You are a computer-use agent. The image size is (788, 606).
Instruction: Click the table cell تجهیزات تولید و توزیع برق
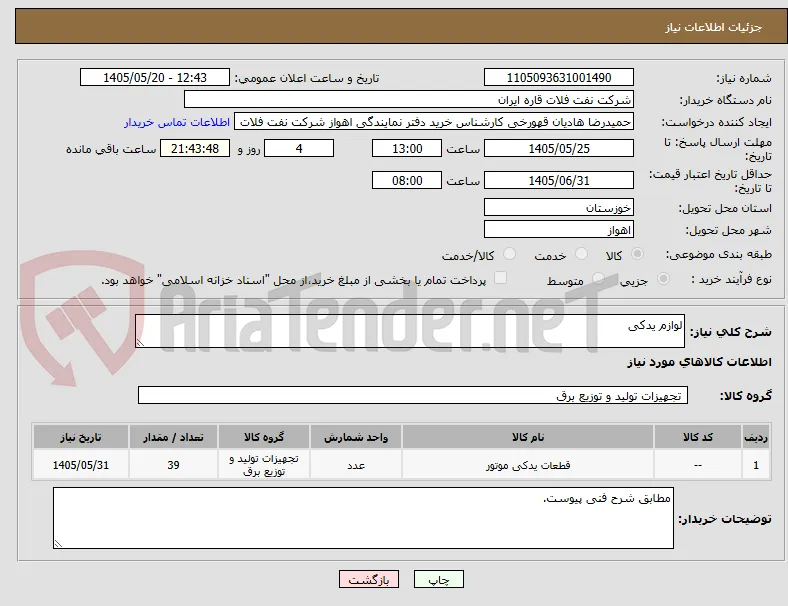pyautogui.click(x=264, y=465)
